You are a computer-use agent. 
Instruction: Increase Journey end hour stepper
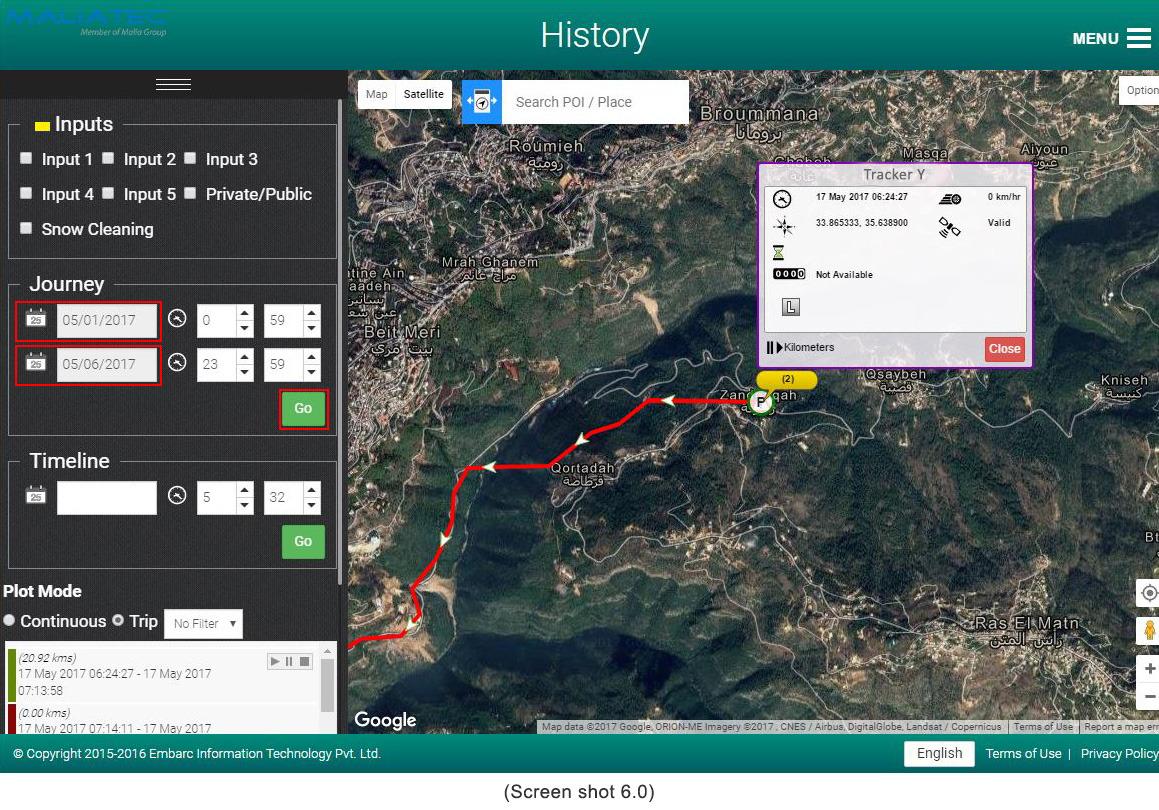245,357
